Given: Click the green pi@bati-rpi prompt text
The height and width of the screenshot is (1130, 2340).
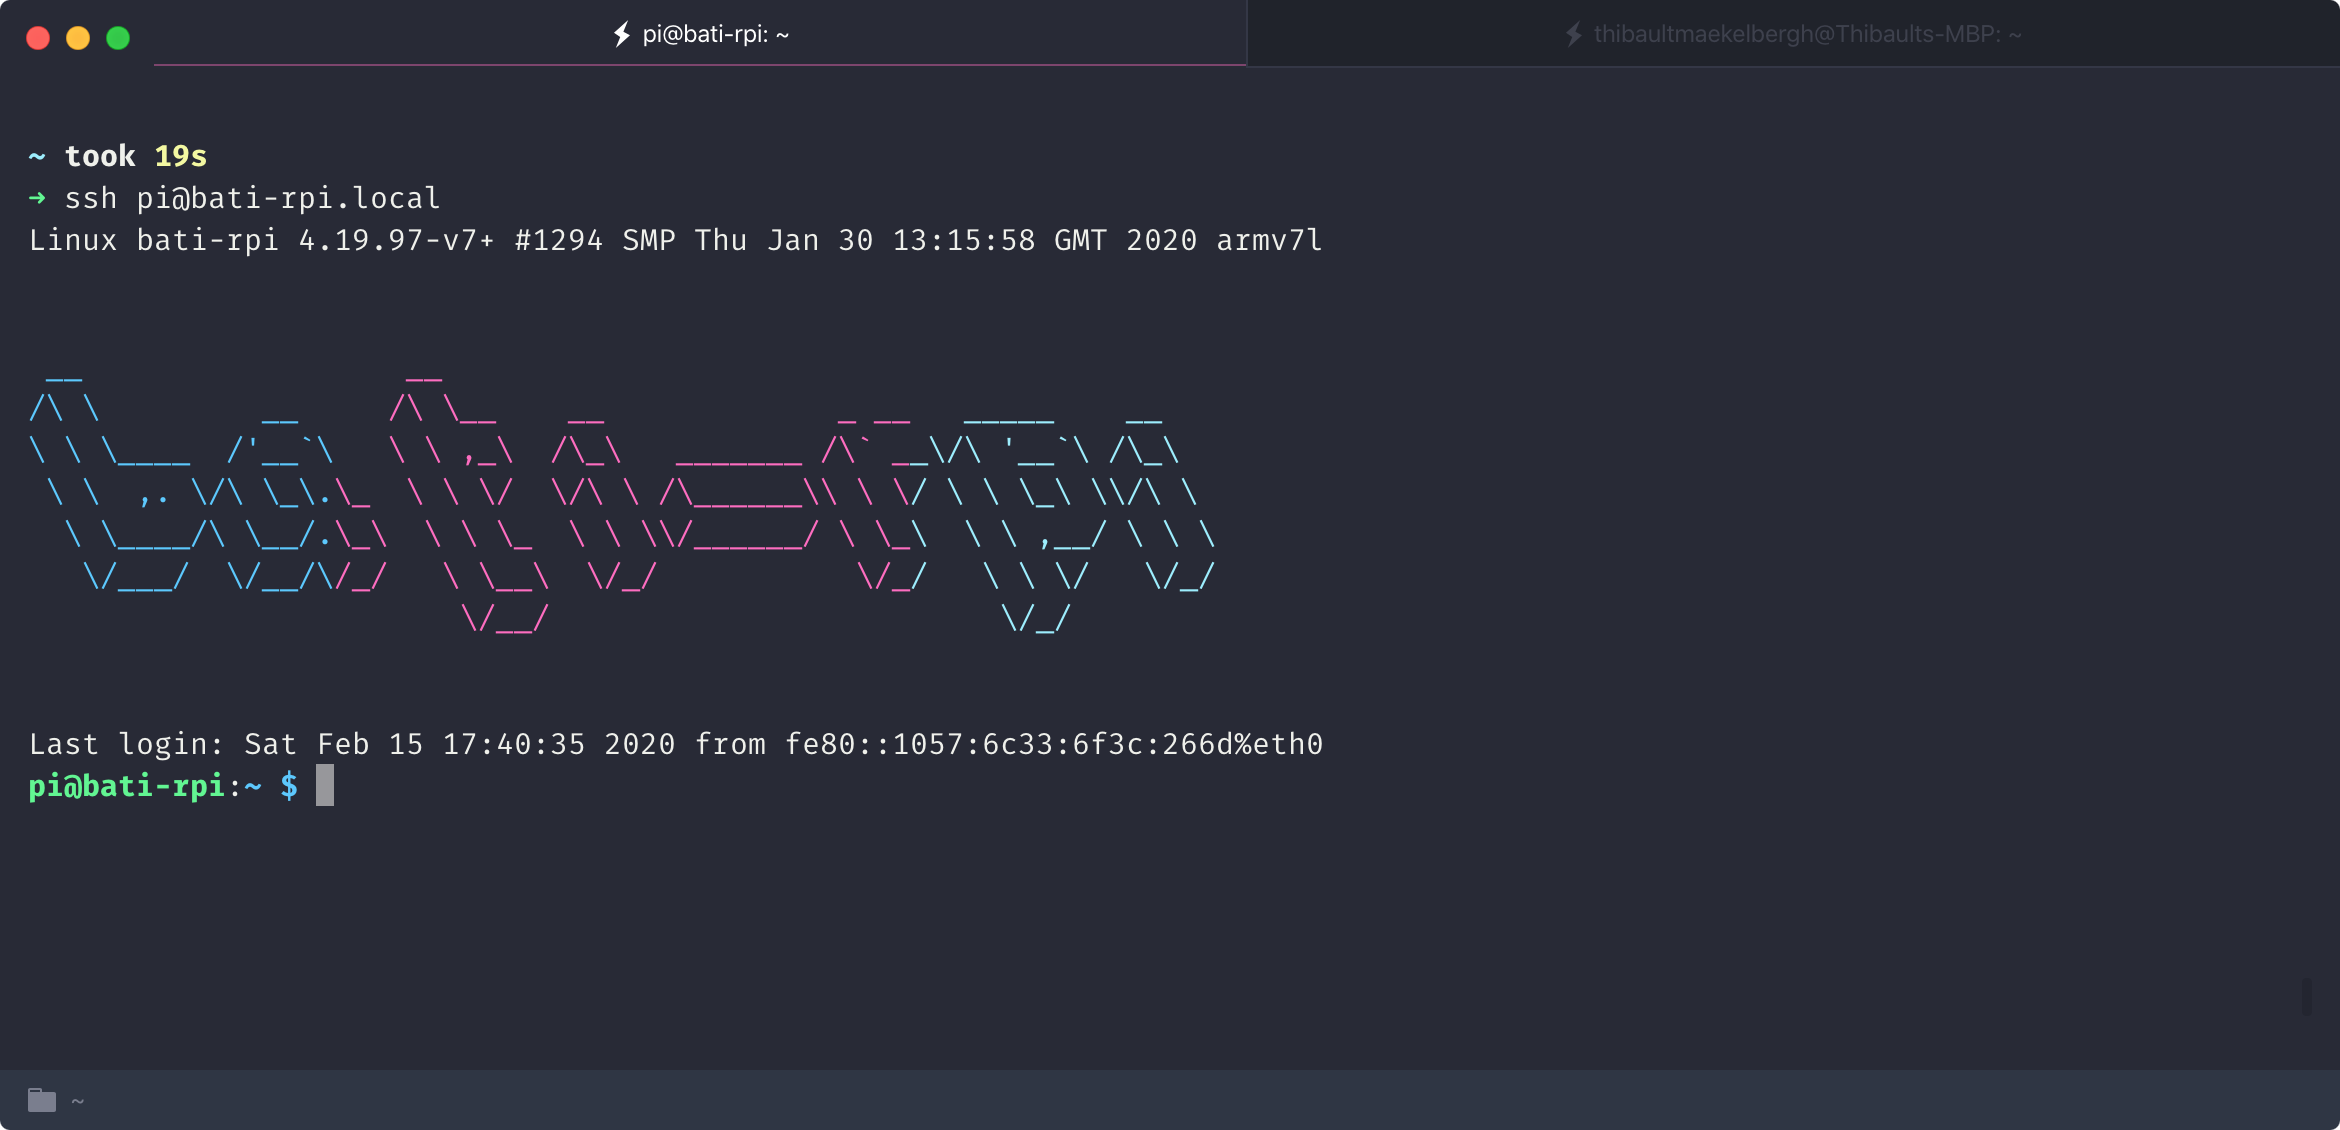Looking at the screenshot, I should (126, 786).
